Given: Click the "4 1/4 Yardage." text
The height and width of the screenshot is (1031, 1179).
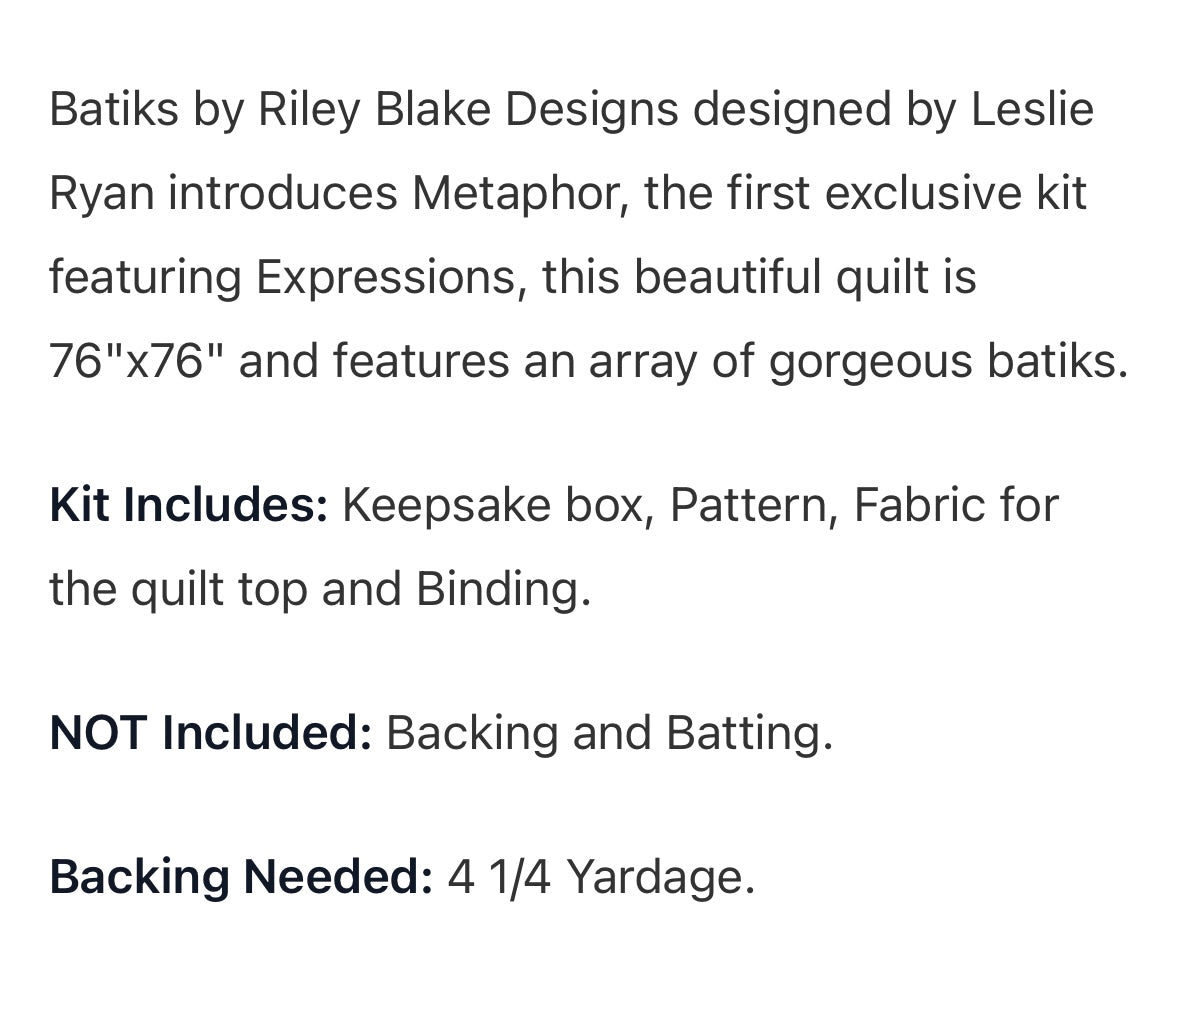Looking at the screenshot, I should tap(600, 877).
